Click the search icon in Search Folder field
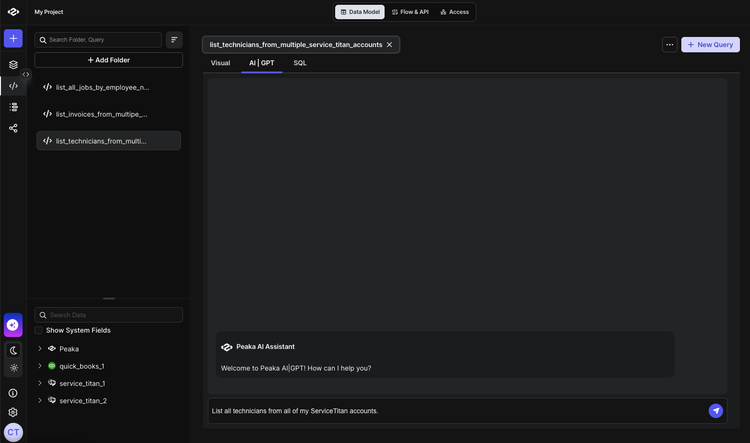 click(x=43, y=40)
